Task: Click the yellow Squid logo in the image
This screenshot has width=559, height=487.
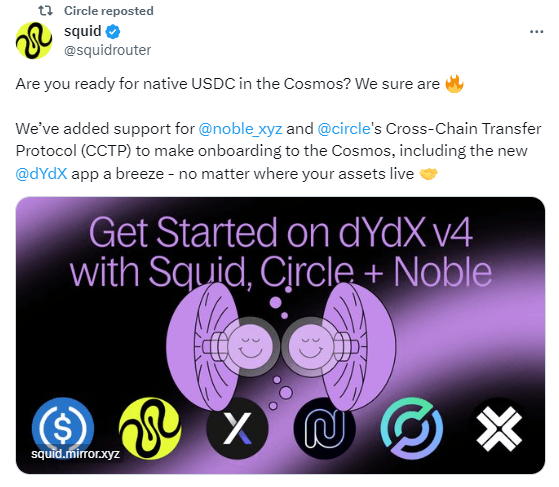Action: coord(150,428)
